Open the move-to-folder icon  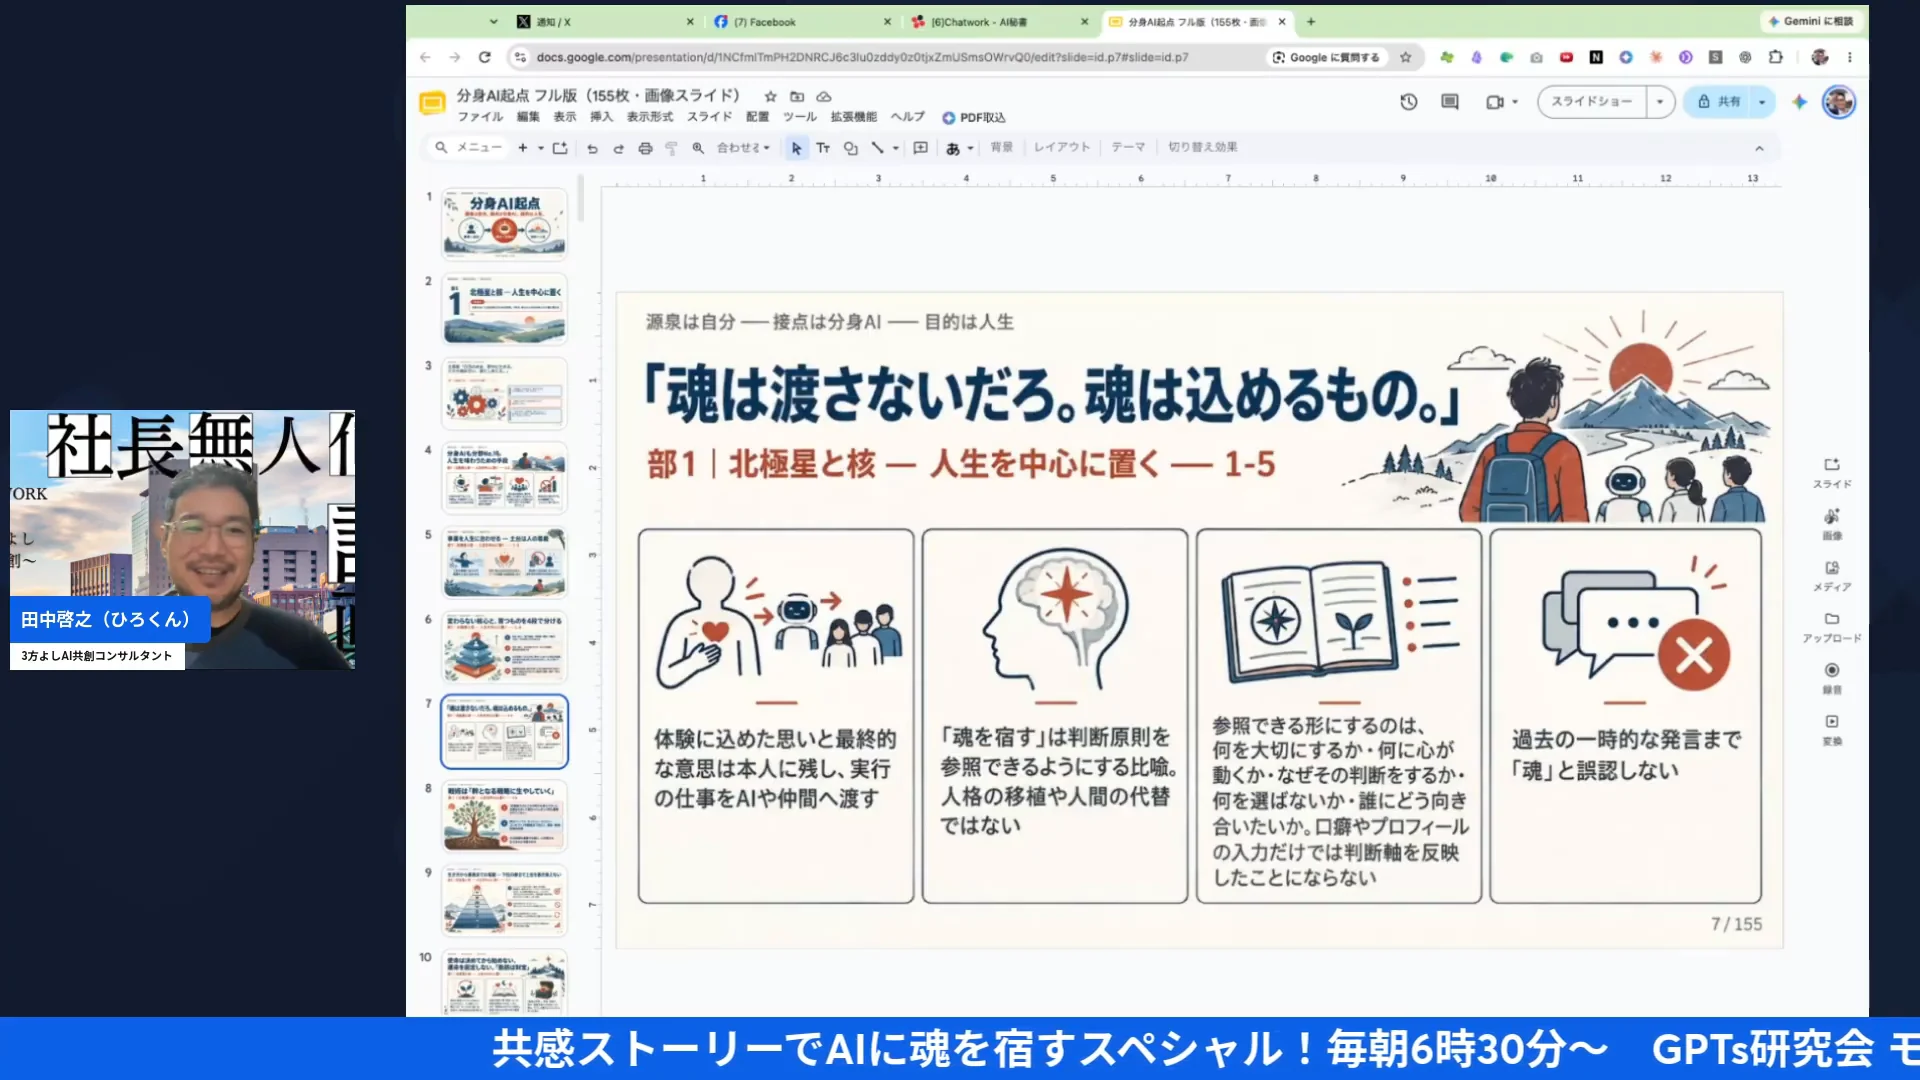tap(797, 97)
